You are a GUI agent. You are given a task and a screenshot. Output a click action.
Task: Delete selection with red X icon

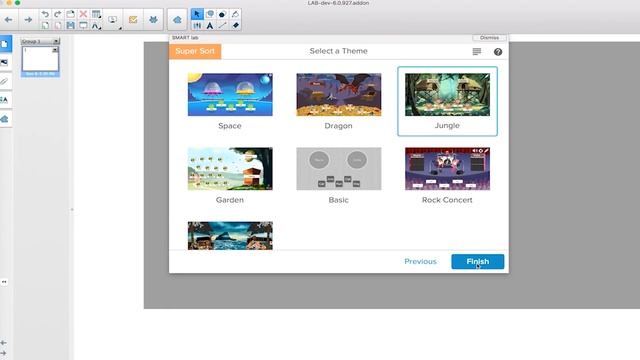pos(83,14)
